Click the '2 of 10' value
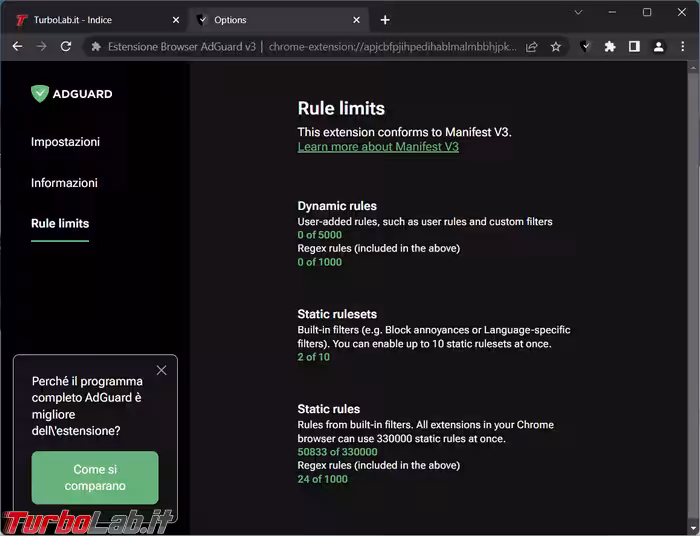The height and width of the screenshot is (536, 700). pyautogui.click(x=313, y=357)
